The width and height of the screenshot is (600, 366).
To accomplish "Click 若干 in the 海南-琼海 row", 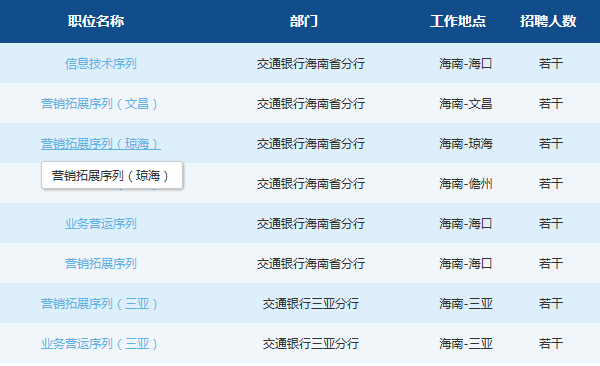I will pyautogui.click(x=551, y=144).
